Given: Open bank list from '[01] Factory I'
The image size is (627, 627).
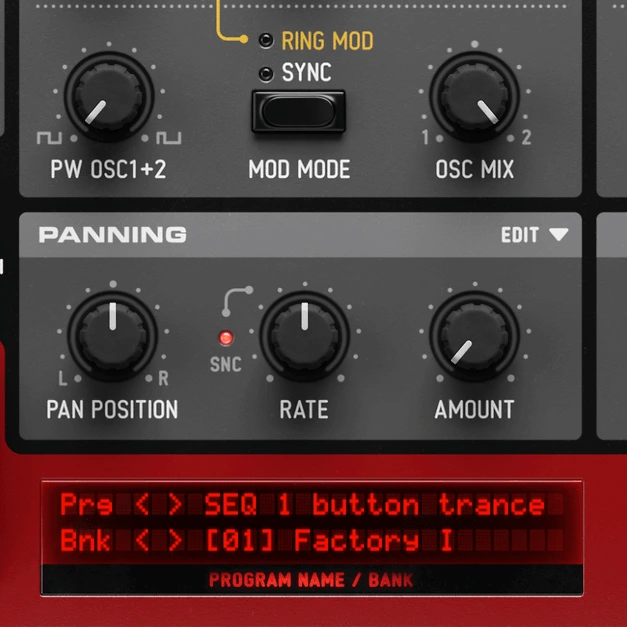Looking at the screenshot, I should (328, 542).
